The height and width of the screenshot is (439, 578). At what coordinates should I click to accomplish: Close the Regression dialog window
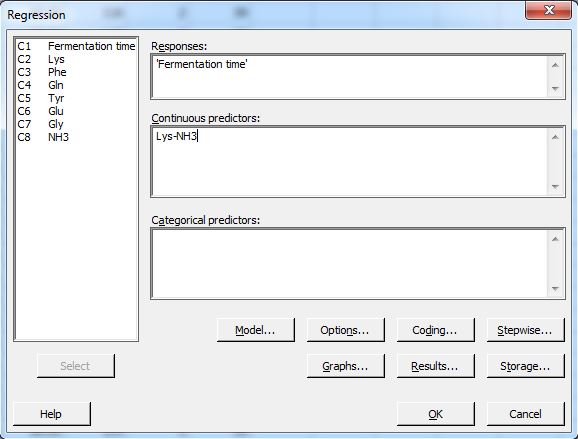pos(549,10)
